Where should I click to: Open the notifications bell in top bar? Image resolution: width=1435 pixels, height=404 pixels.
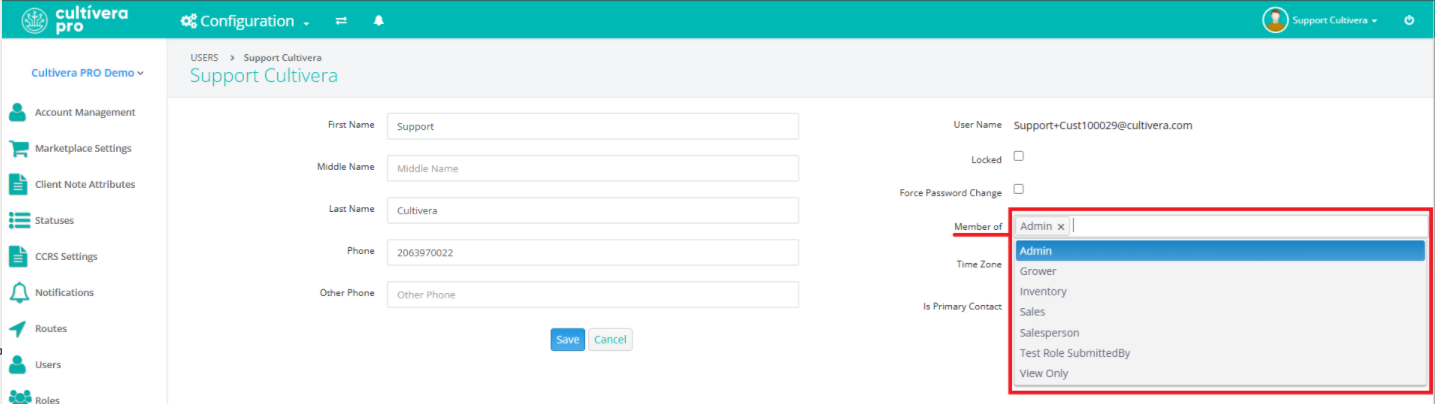point(379,21)
